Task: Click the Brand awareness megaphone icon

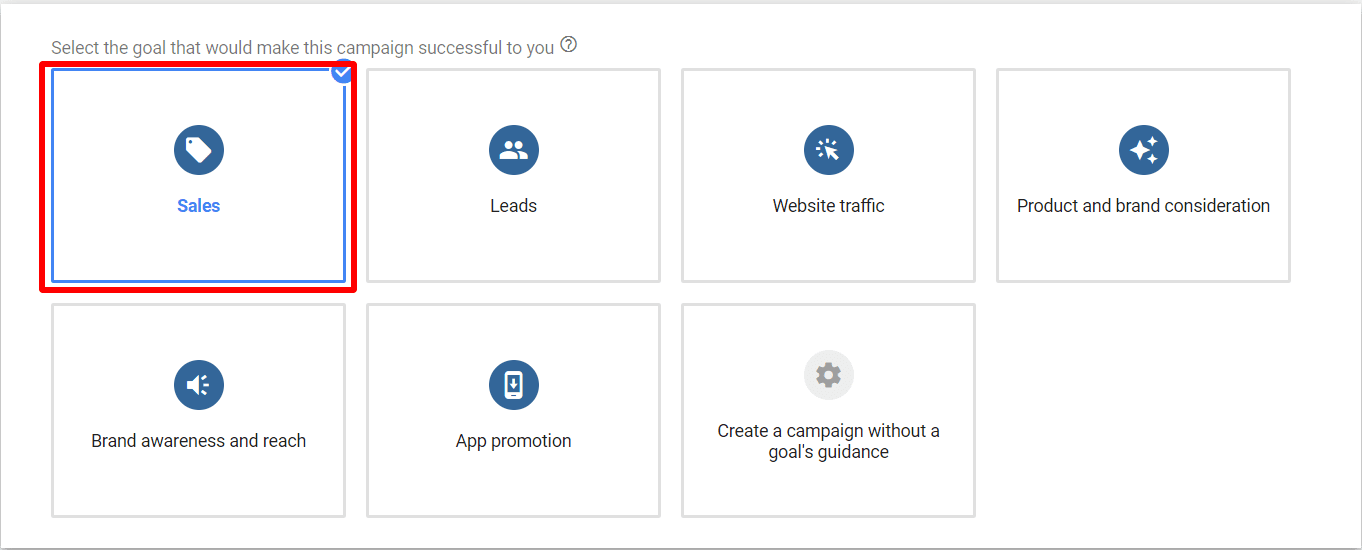Action: [x=198, y=385]
